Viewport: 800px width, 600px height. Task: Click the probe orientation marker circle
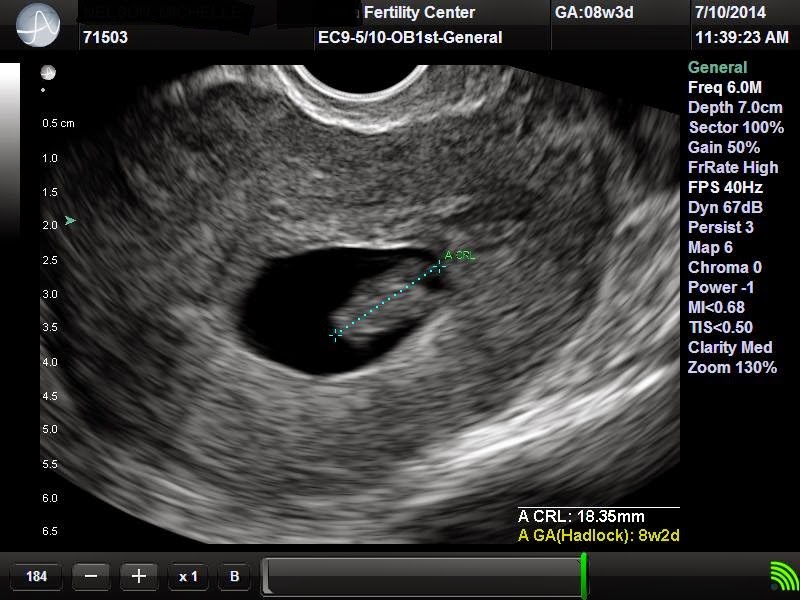click(48, 72)
